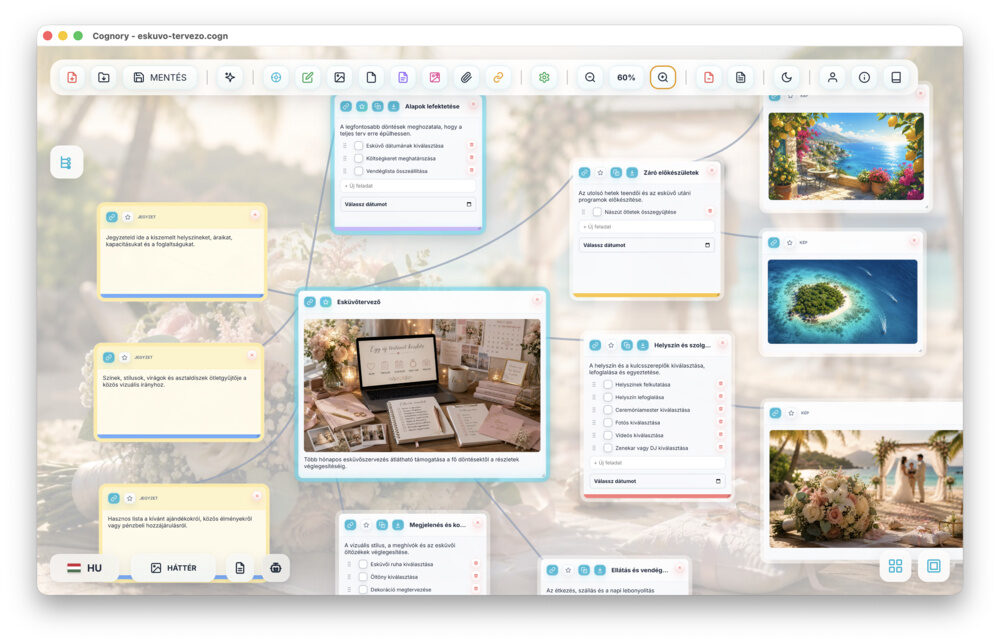The height and width of the screenshot is (644, 1000).
Task: Click document icon next to HÁTTÉR
Action: point(240,567)
